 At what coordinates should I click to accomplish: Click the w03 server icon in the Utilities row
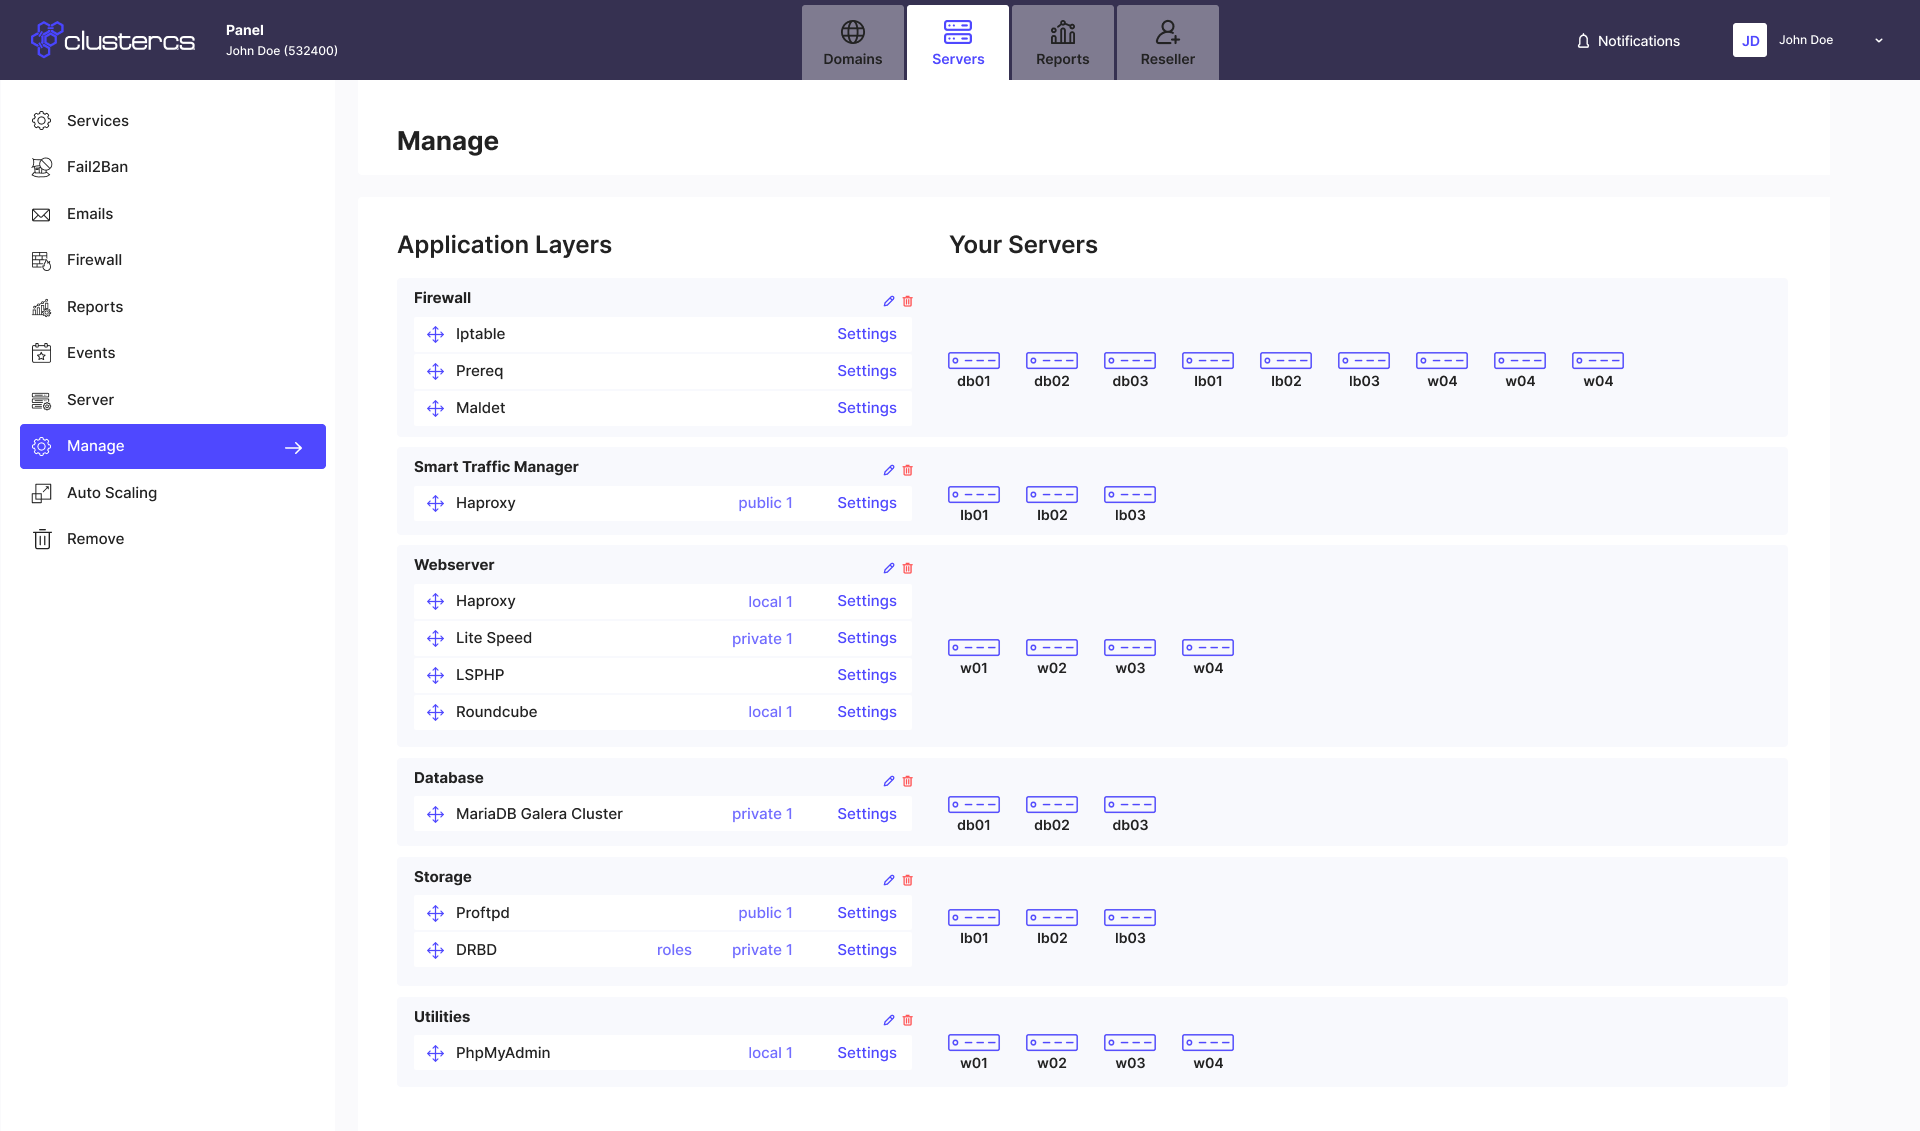click(1129, 1043)
